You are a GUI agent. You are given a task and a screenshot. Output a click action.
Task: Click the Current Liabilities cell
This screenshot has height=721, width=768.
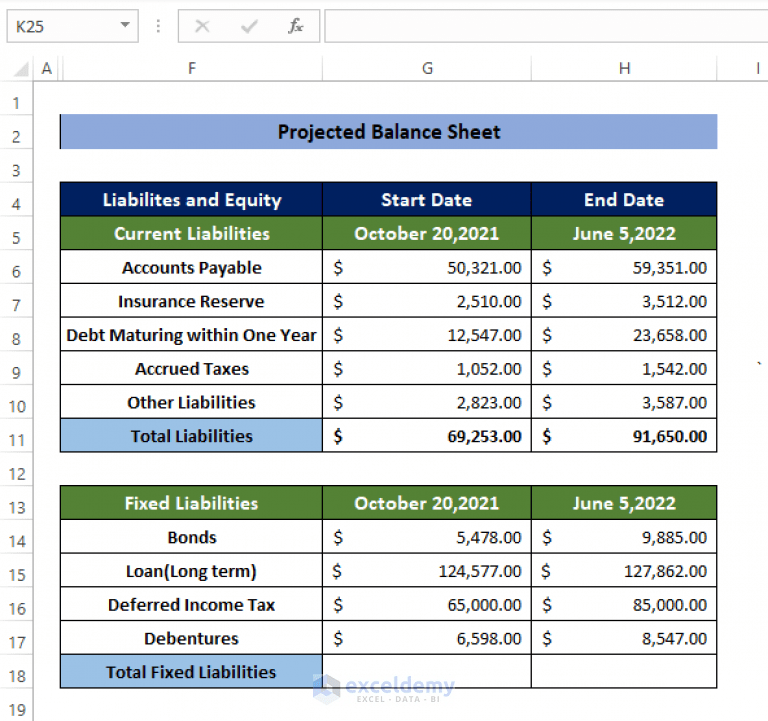pyautogui.click(x=192, y=233)
